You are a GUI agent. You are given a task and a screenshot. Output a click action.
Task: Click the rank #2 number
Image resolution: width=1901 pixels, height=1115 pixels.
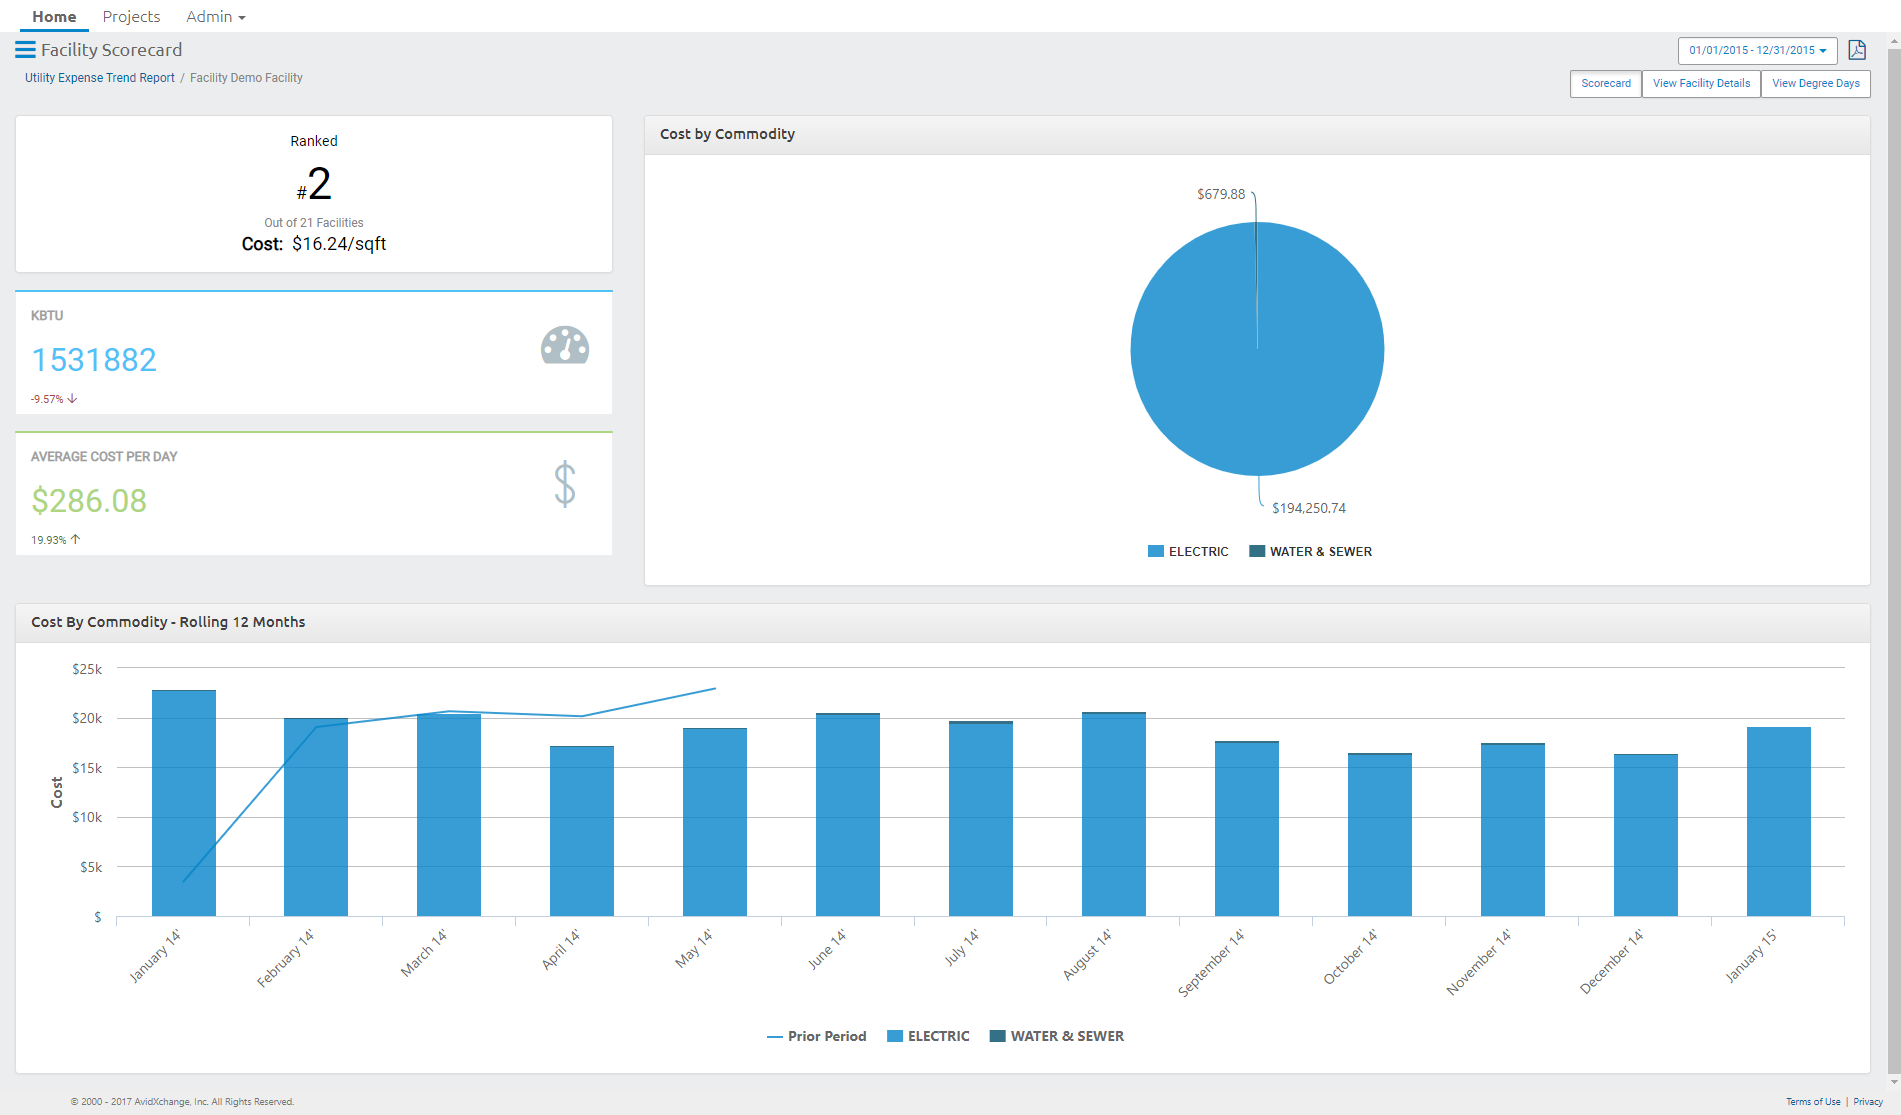314,184
